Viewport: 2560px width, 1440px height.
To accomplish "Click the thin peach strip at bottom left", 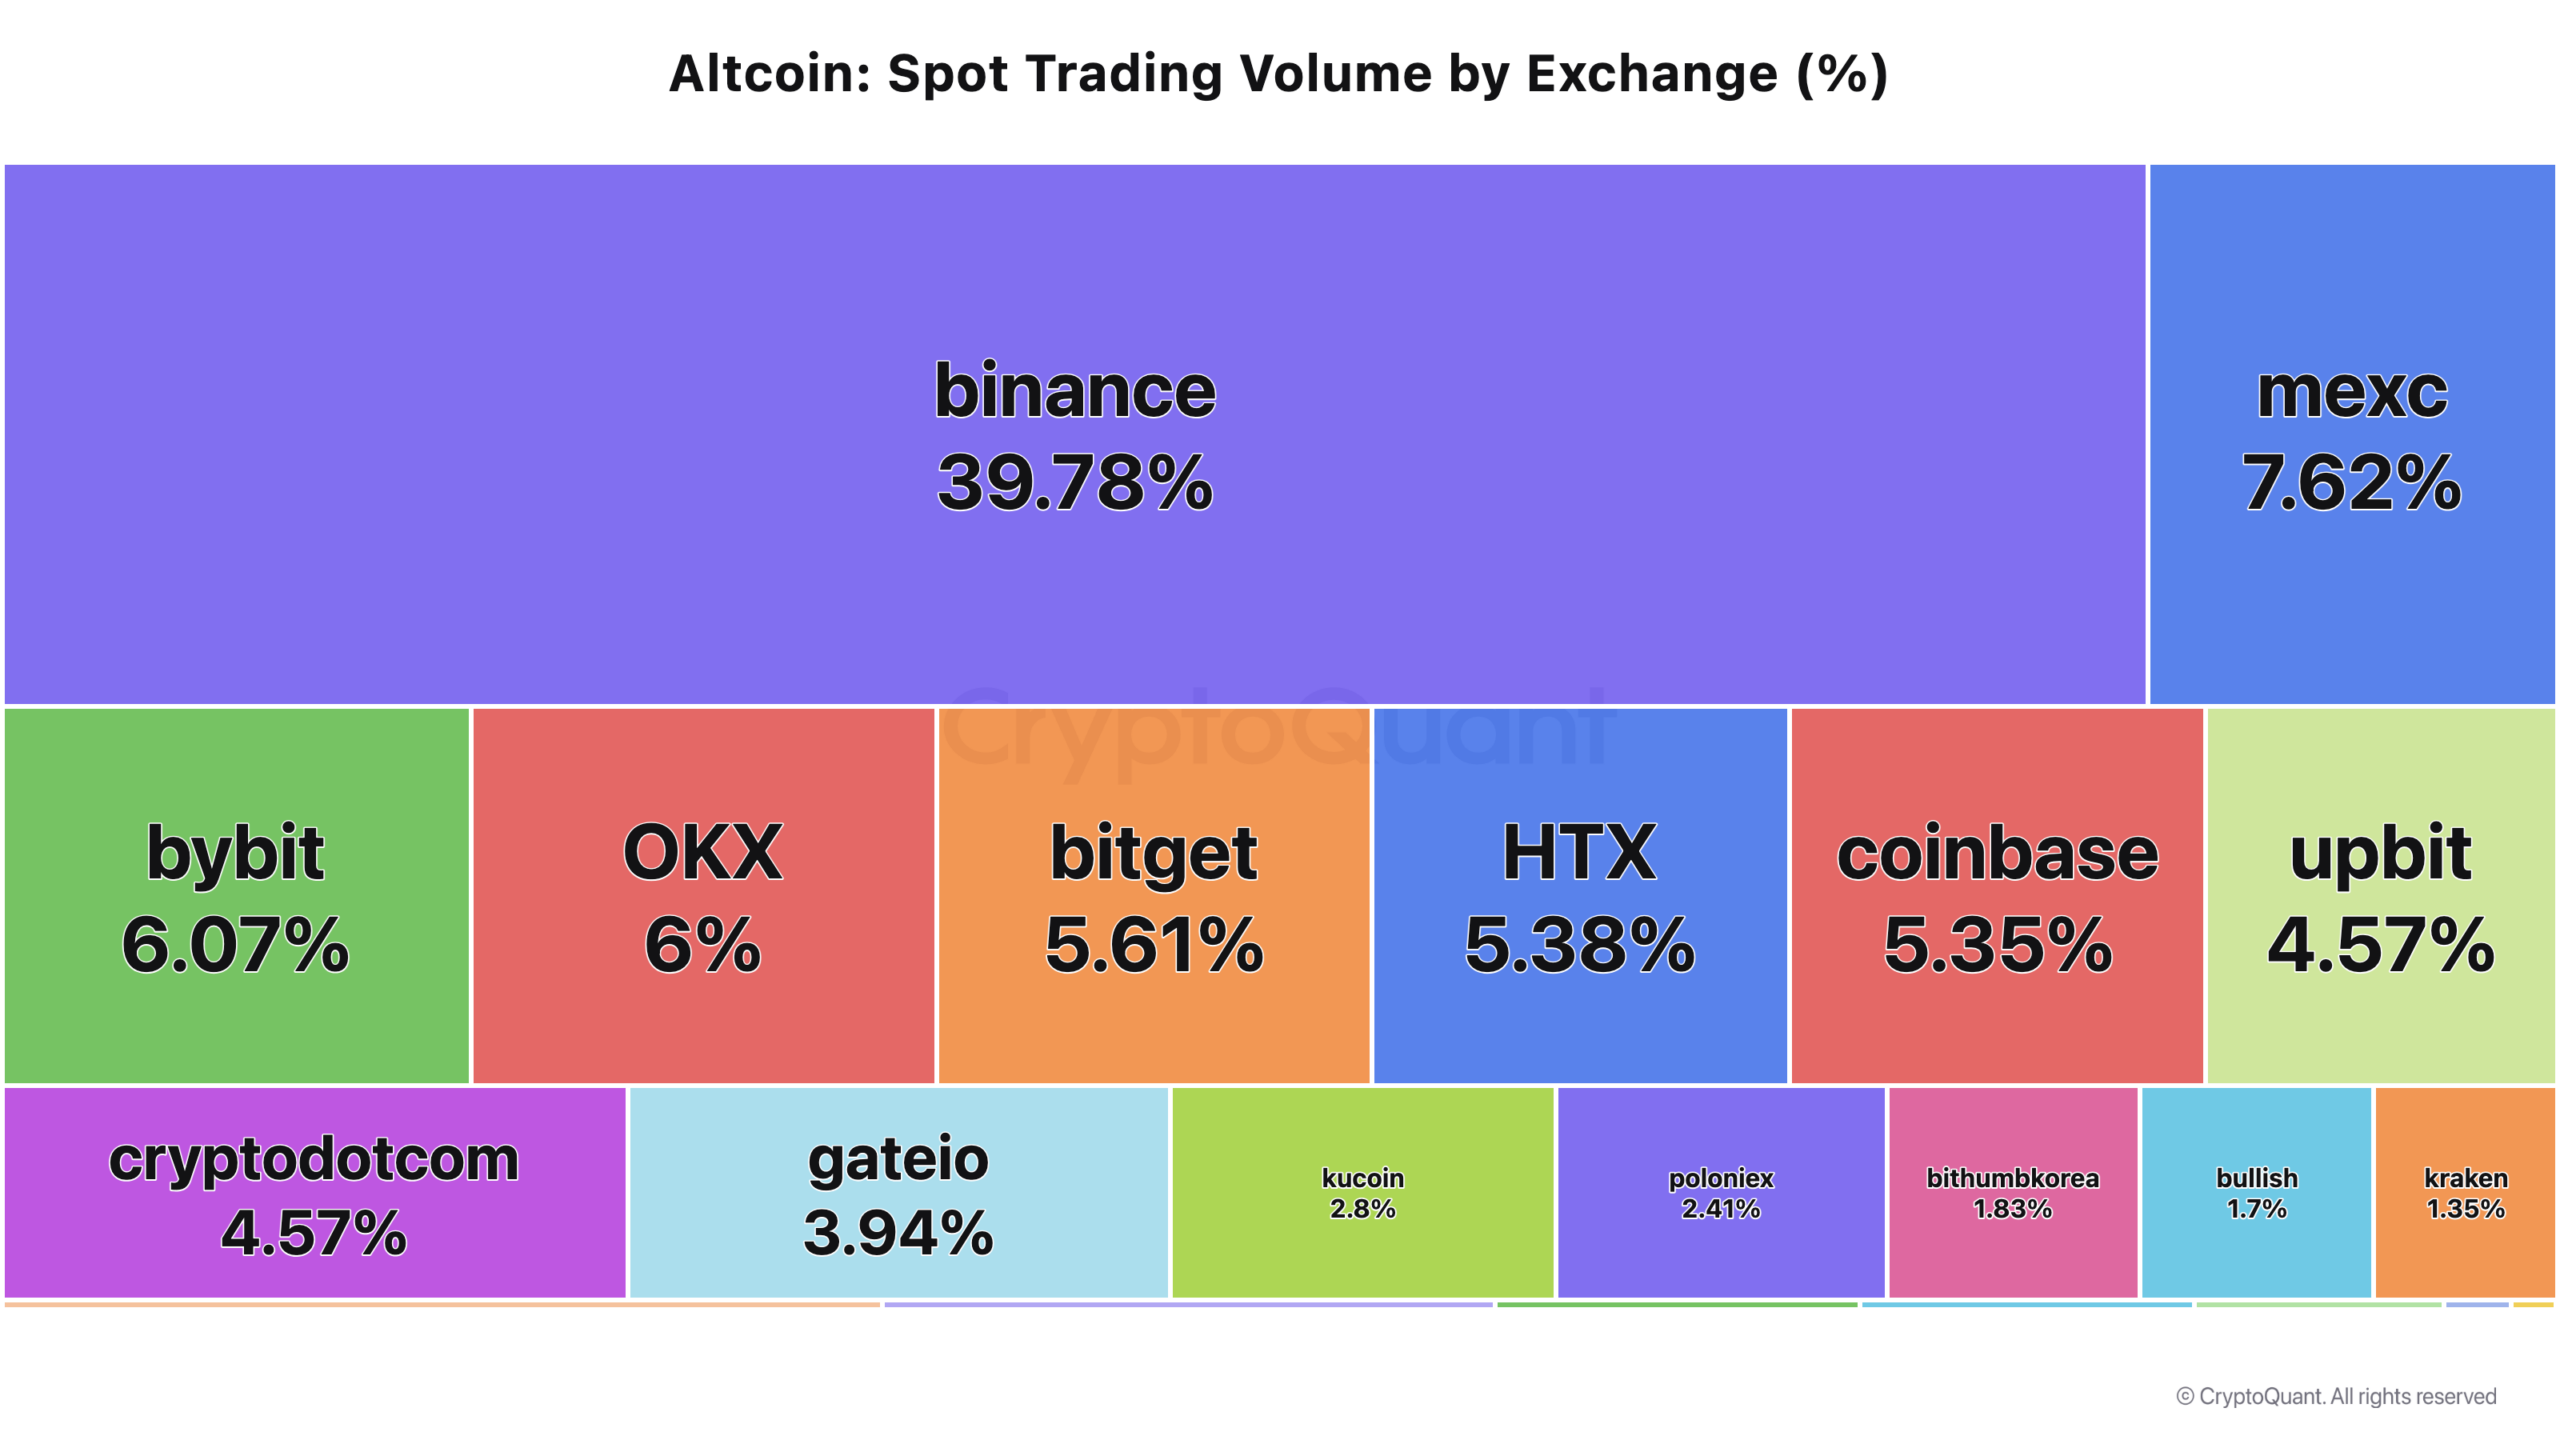I will [x=442, y=1304].
